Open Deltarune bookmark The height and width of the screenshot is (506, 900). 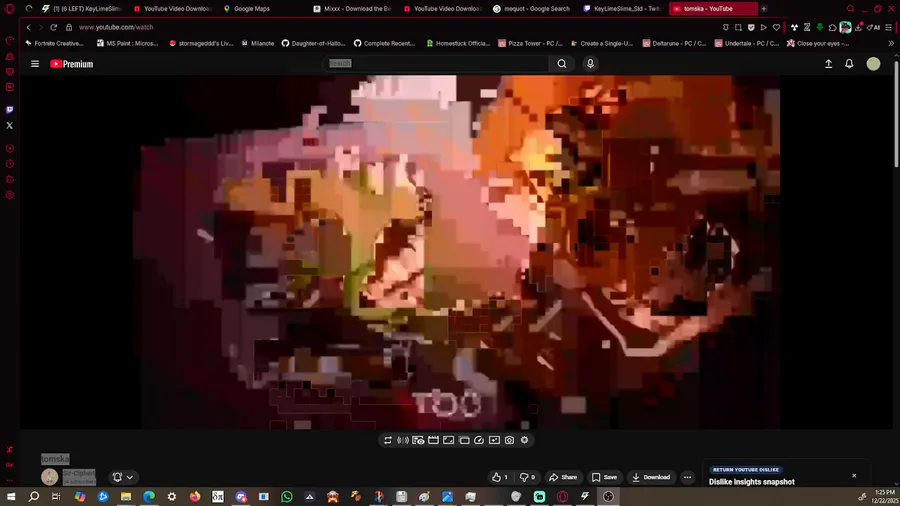pos(674,43)
